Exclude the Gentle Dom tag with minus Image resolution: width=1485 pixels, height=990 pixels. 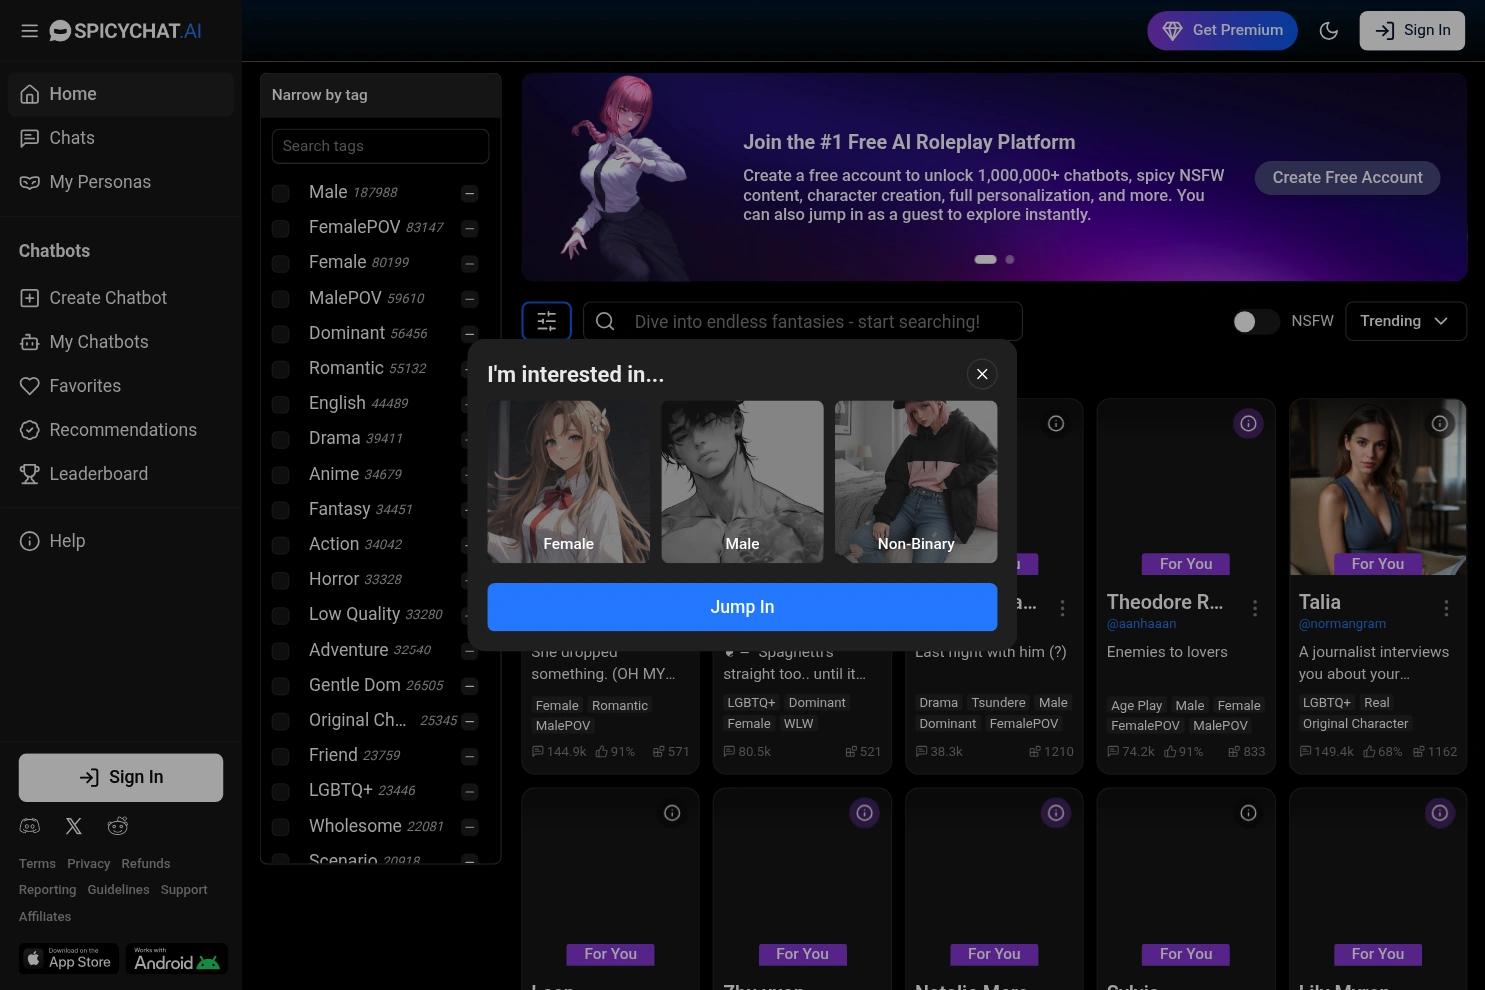[469, 686]
